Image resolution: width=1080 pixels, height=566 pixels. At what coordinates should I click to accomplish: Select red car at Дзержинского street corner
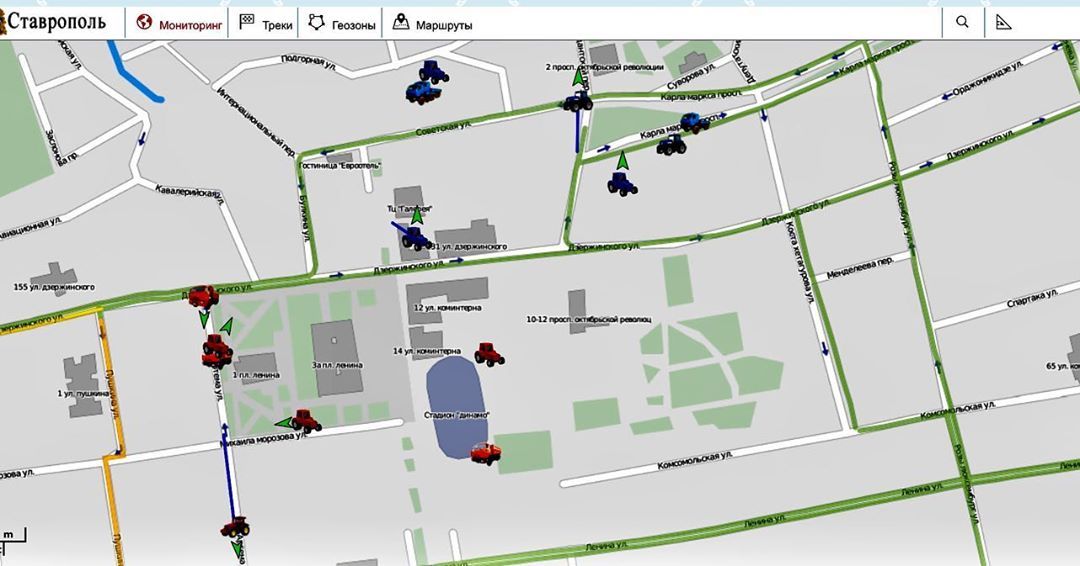[x=203, y=295]
